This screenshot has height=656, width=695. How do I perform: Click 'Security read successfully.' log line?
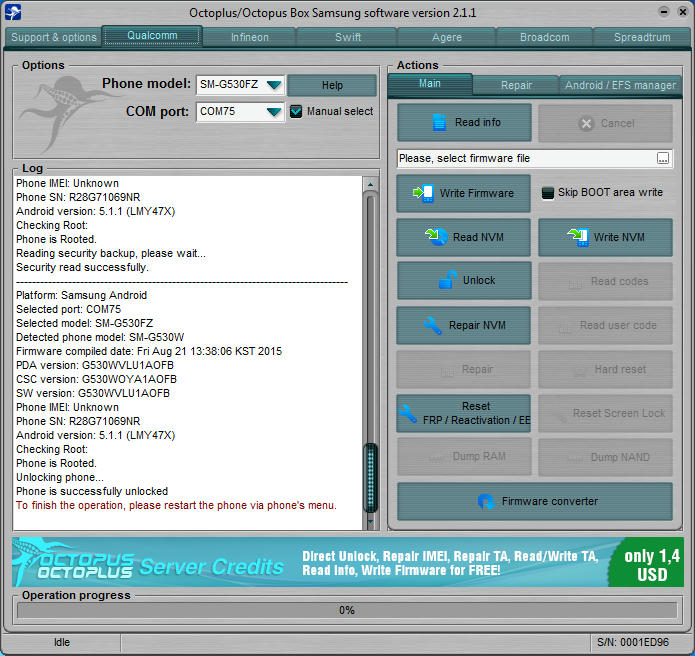click(82, 267)
